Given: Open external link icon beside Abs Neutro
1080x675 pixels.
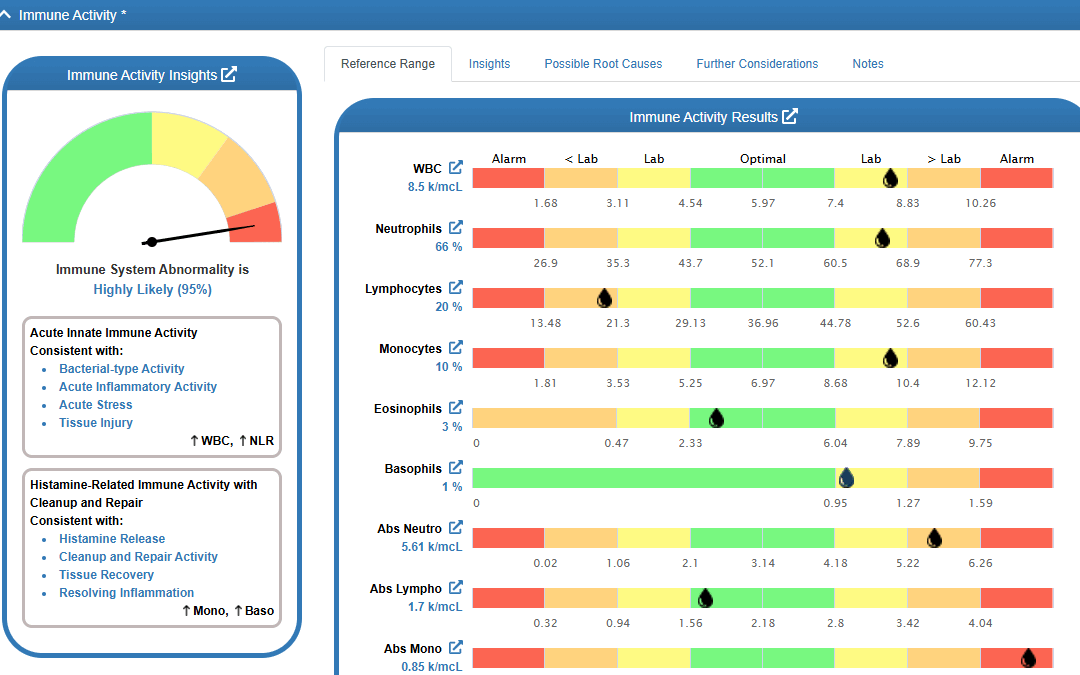Looking at the screenshot, I should (455, 528).
